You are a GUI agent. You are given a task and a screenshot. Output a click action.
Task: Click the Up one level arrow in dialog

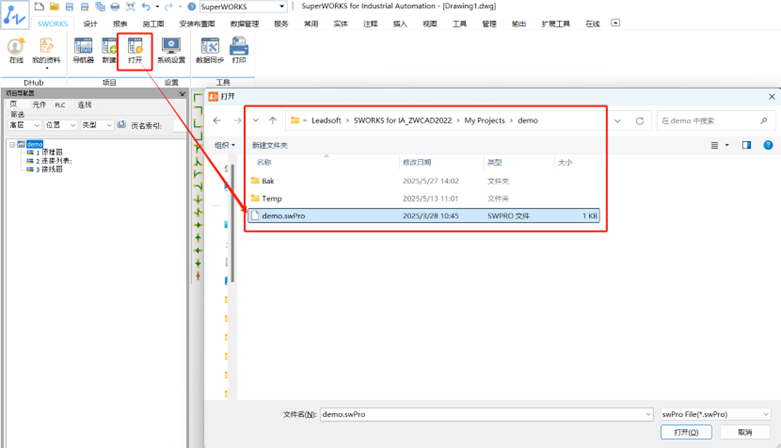pos(272,121)
